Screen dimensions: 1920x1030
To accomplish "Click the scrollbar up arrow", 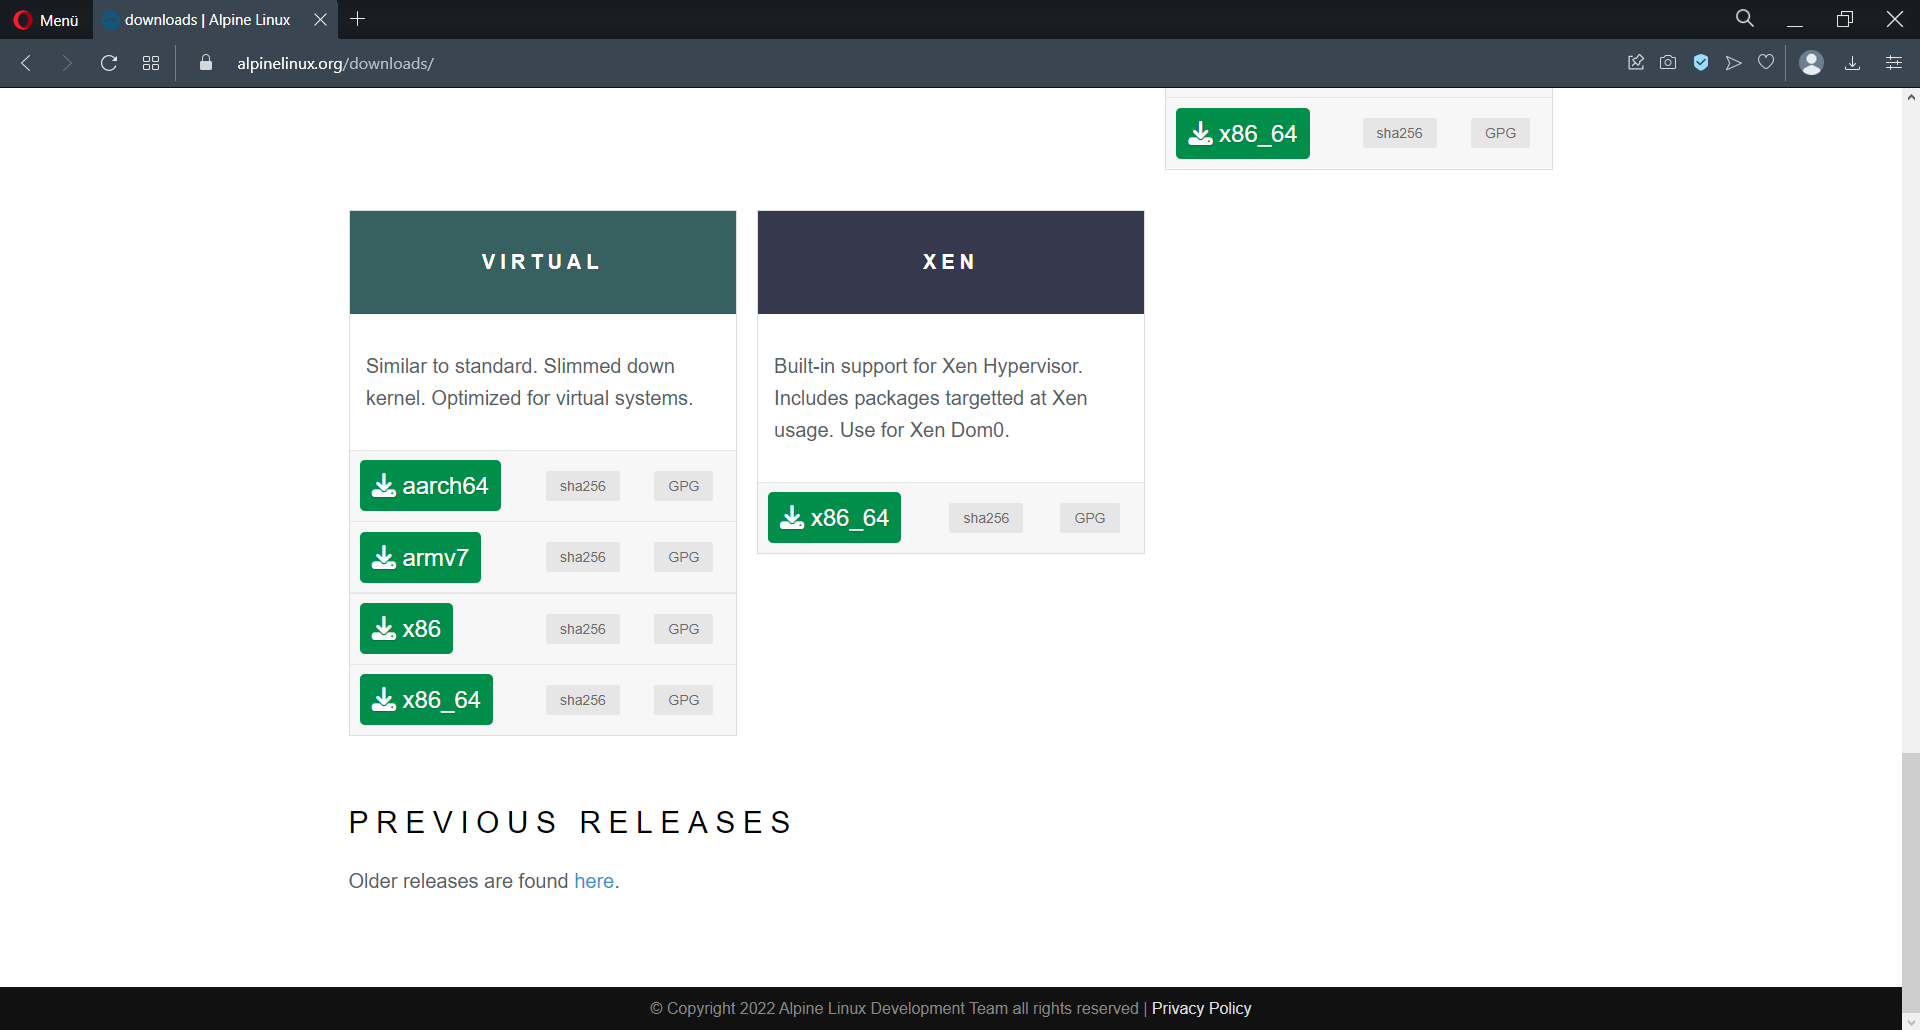I will tap(1911, 98).
